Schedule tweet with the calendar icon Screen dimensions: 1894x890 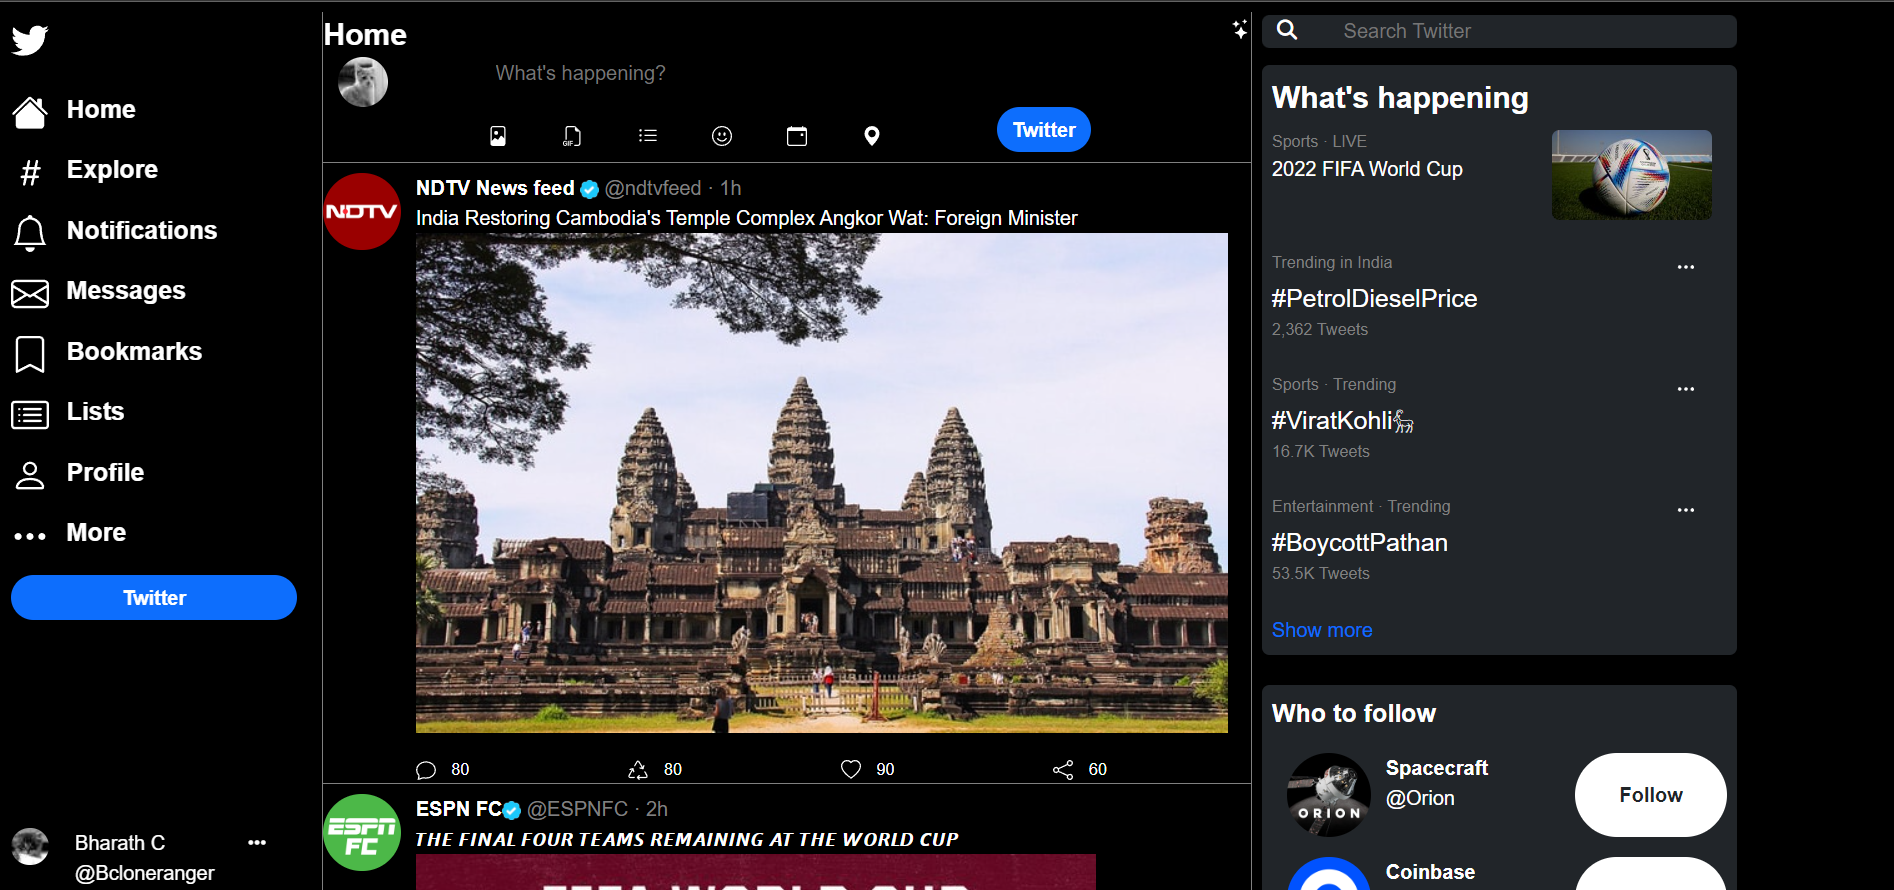tap(797, 136)
